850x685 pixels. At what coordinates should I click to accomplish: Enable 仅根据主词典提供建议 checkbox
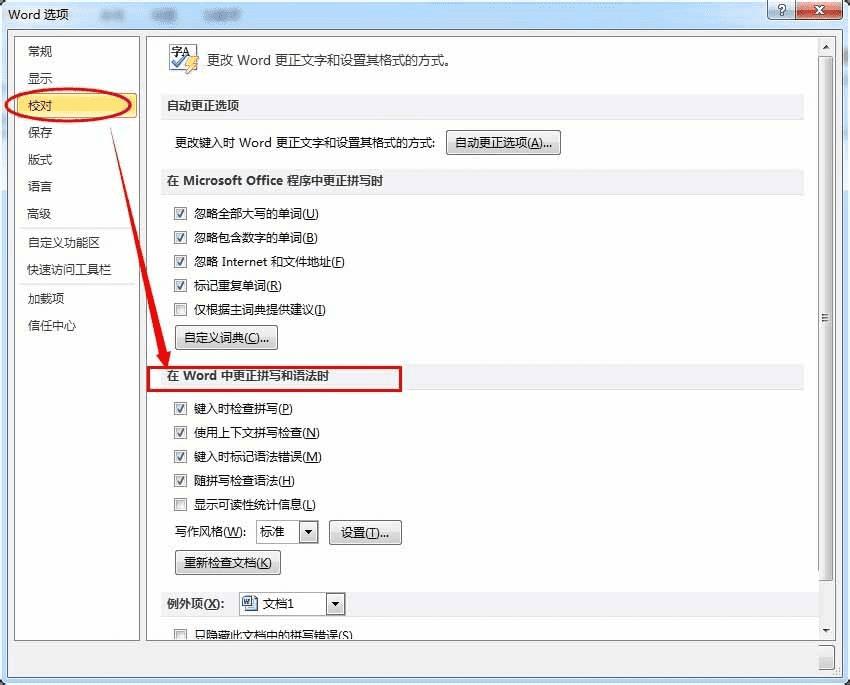click(x=180, y=309)
